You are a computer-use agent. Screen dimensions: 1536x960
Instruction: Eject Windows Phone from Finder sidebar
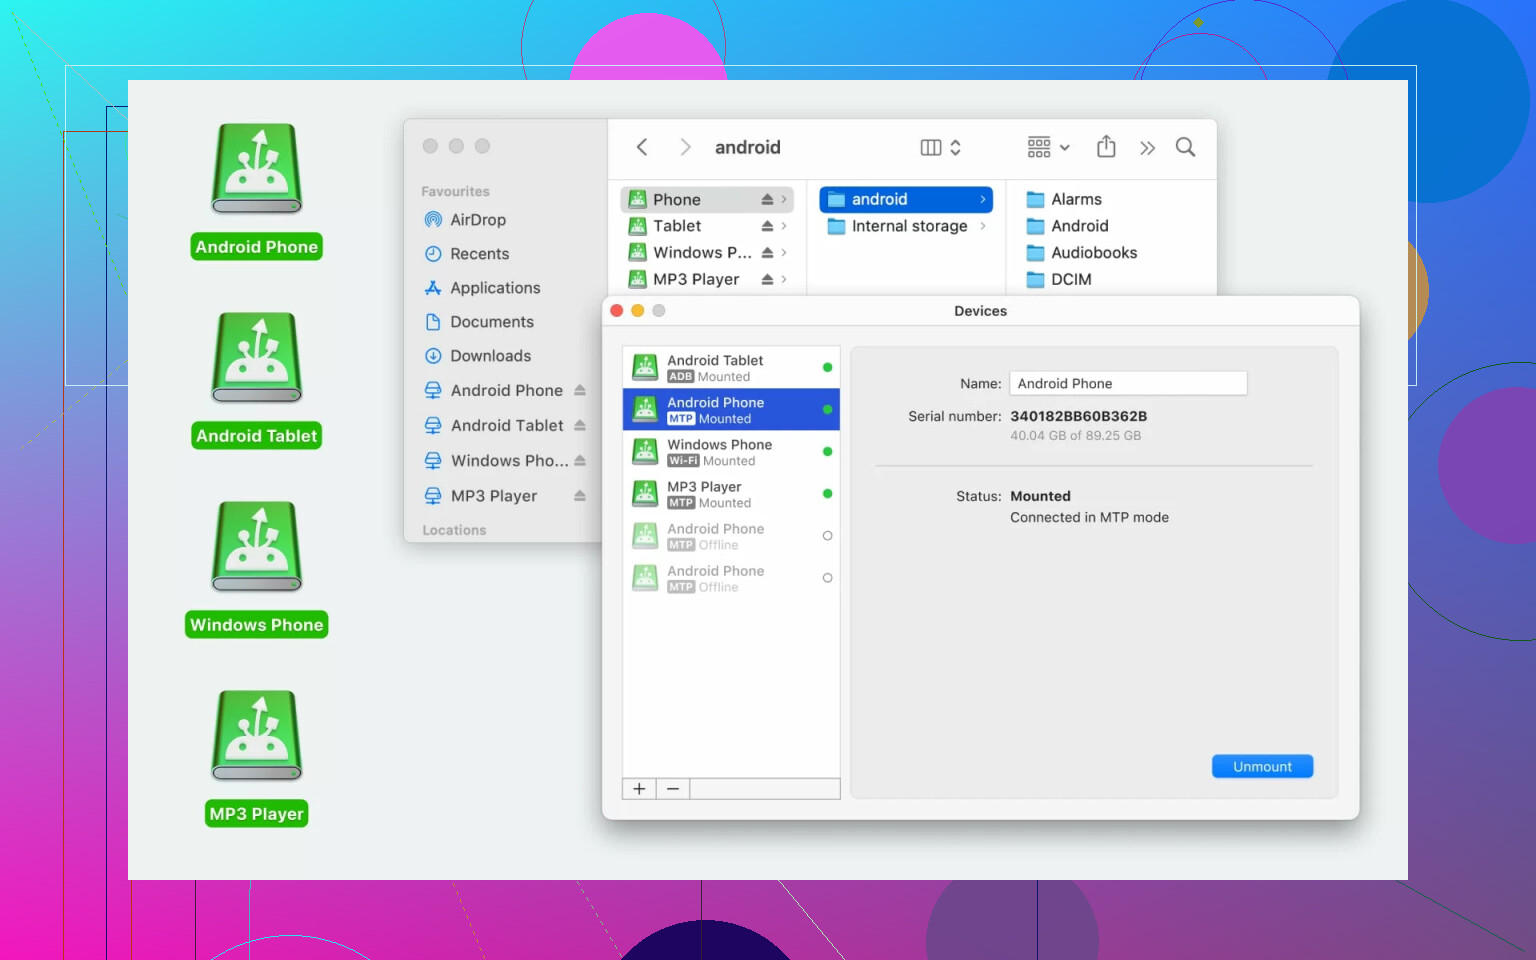tap(580, 461)
